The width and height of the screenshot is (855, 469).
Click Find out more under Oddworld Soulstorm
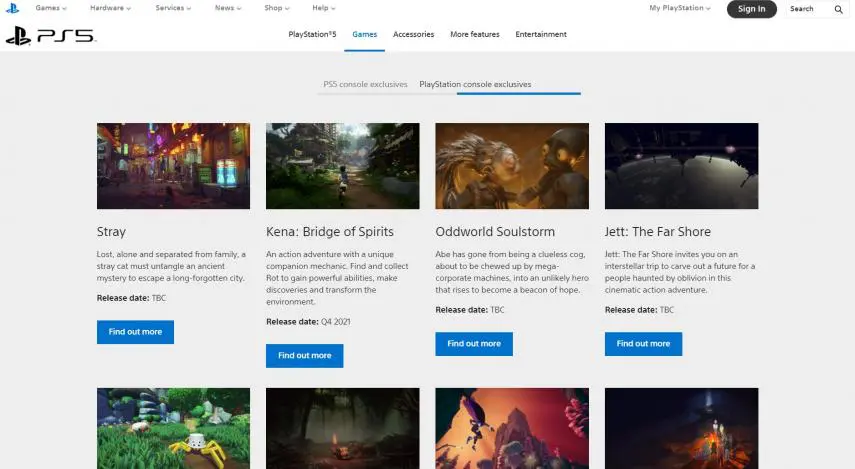pos(474,344)
